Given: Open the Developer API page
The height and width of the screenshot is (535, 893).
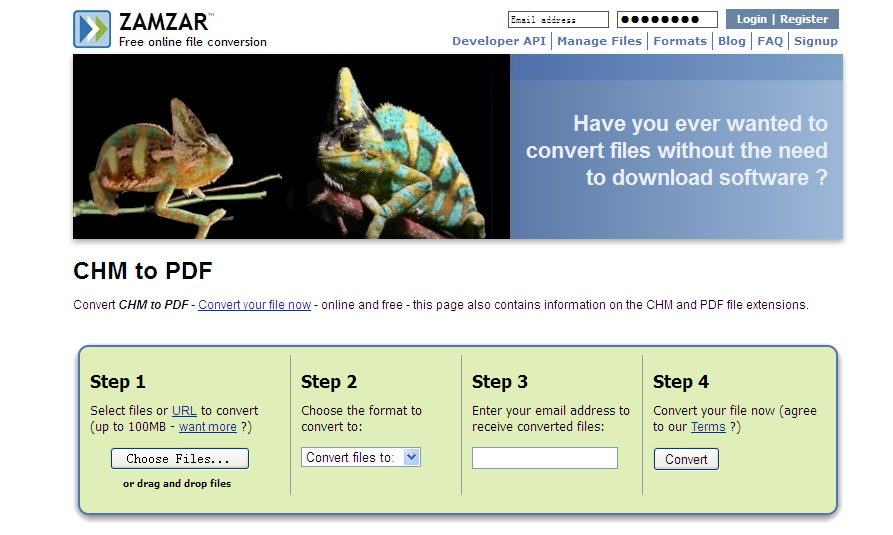Looking at the screenshot, I should tap(499, 41).
